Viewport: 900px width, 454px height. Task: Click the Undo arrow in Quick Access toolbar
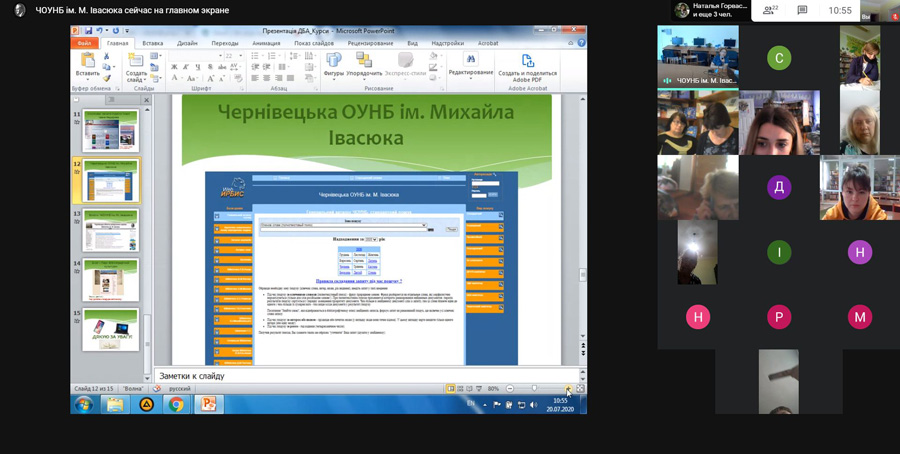tap(99, 30)
